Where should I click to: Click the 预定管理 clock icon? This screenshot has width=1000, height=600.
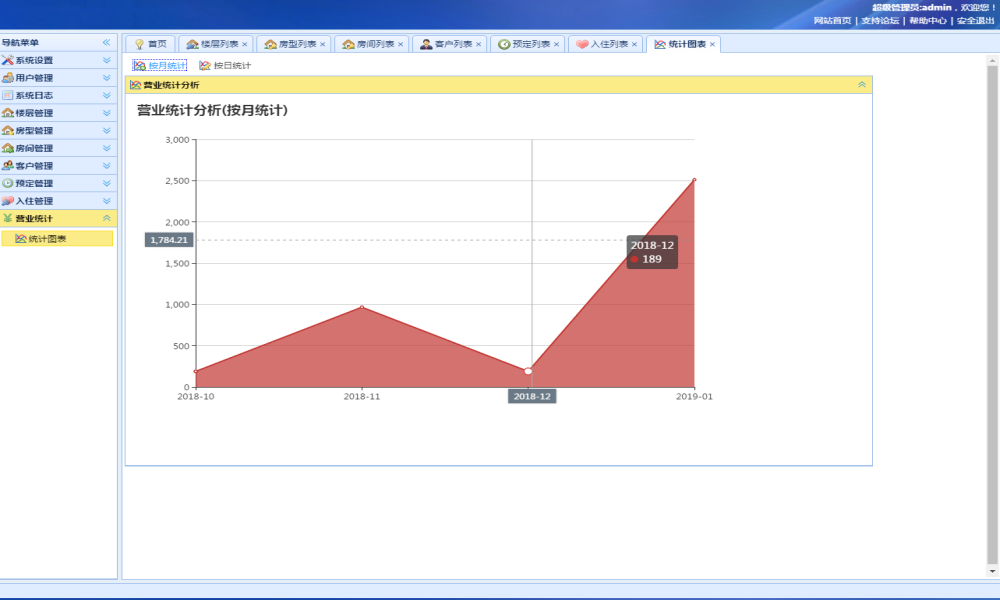[8, 183]
